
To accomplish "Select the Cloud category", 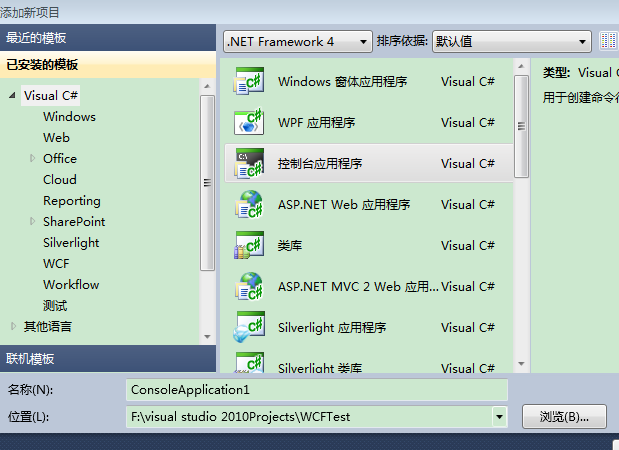I will [60, 179].
